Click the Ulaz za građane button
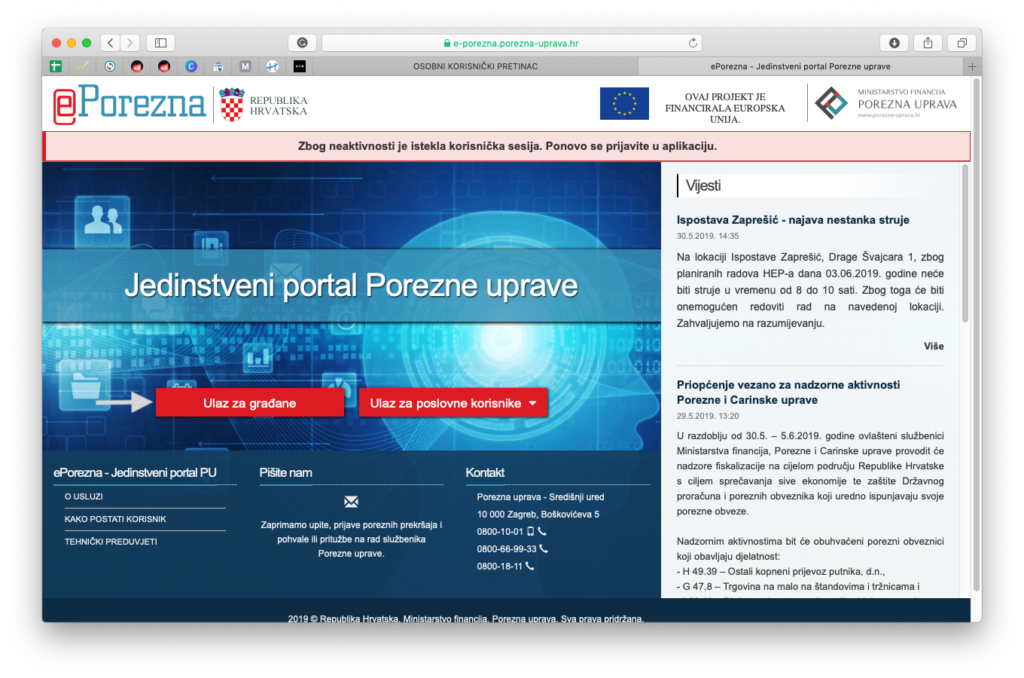This screenshot has height=678, width=1024. (249, 403)
